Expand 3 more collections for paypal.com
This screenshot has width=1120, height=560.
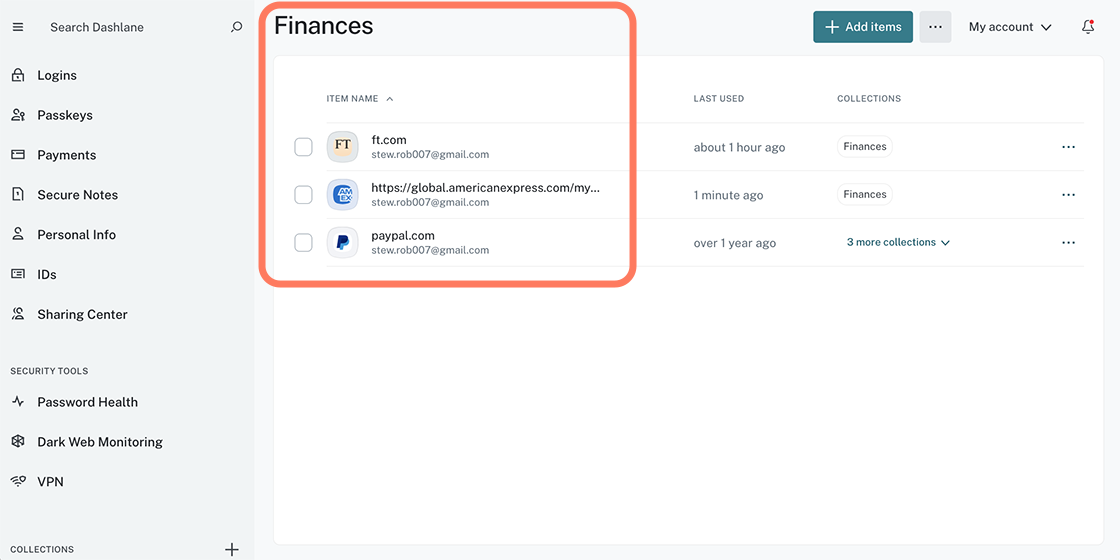click(x=897, y=243)
